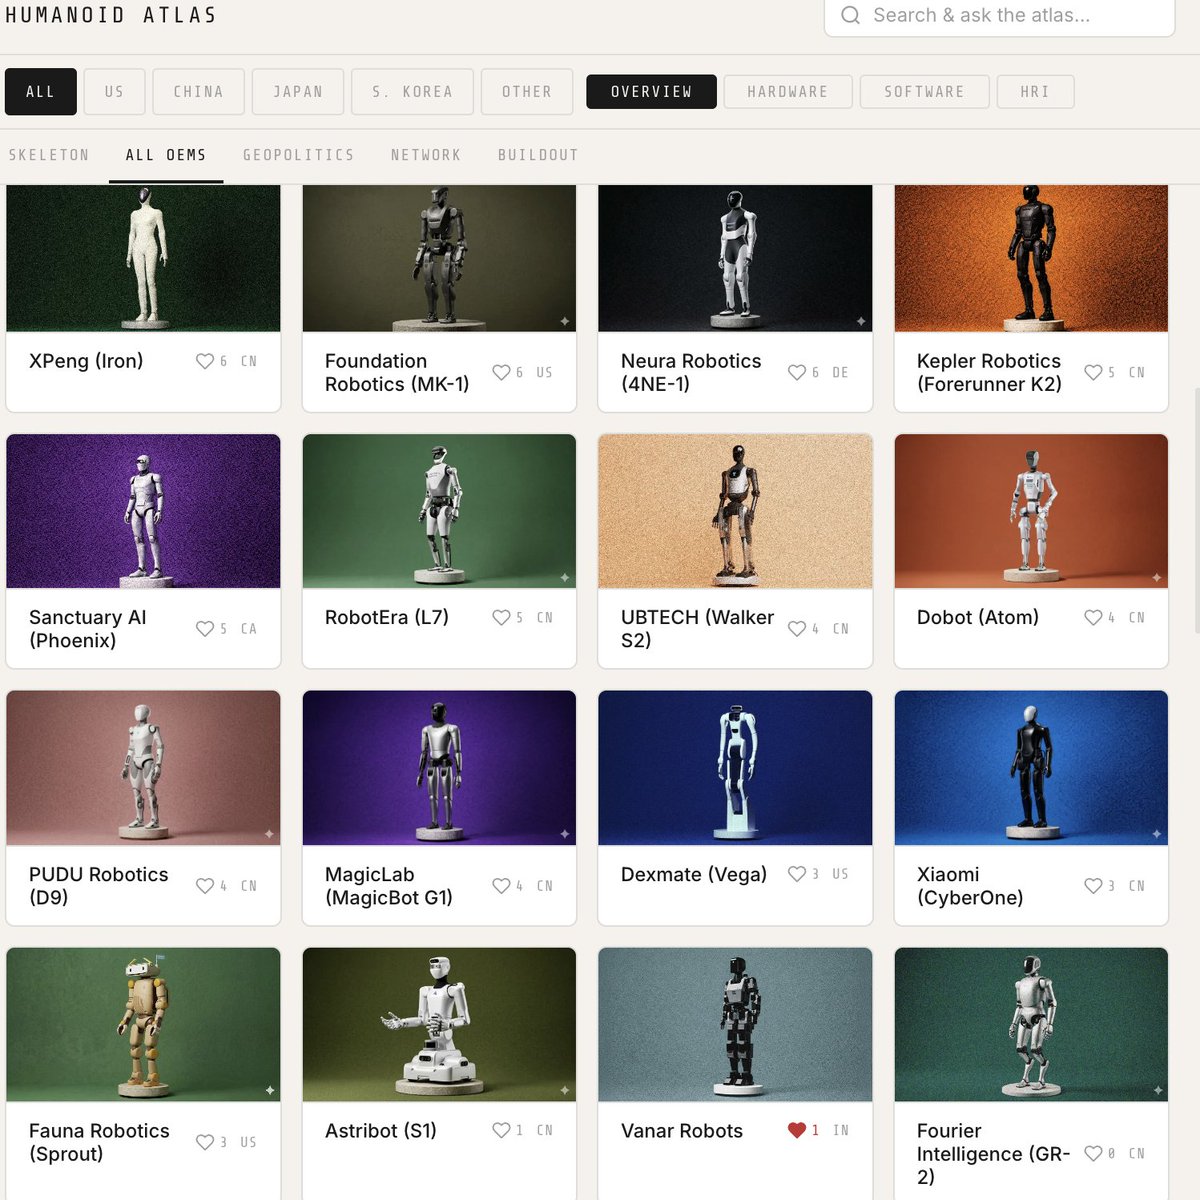1200x1200 pixels.
Task: Click the Astribot (S1) heart icon
Action: (501, 1130)
